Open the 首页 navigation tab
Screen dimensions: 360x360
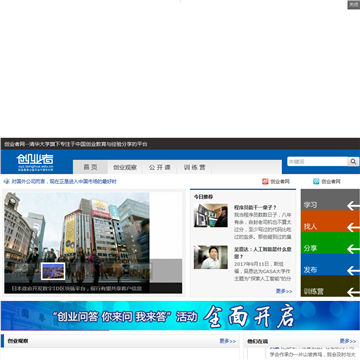(x=90, y=167)
